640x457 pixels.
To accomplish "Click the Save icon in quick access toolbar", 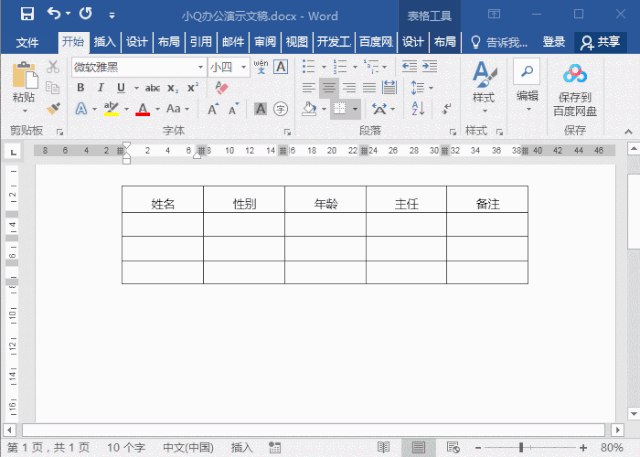I will coord(27,14).
